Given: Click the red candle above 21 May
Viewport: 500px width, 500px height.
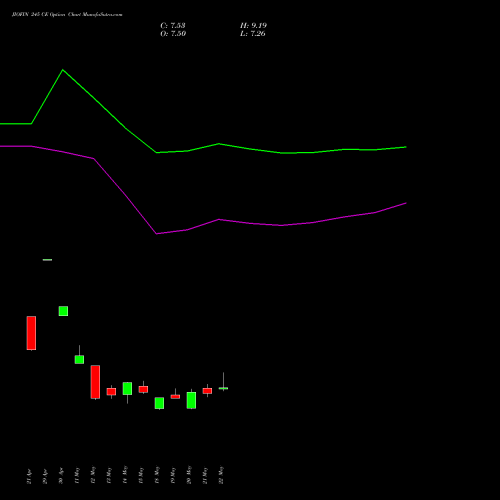Looking at the screenshot, I should tap(207, 391).
